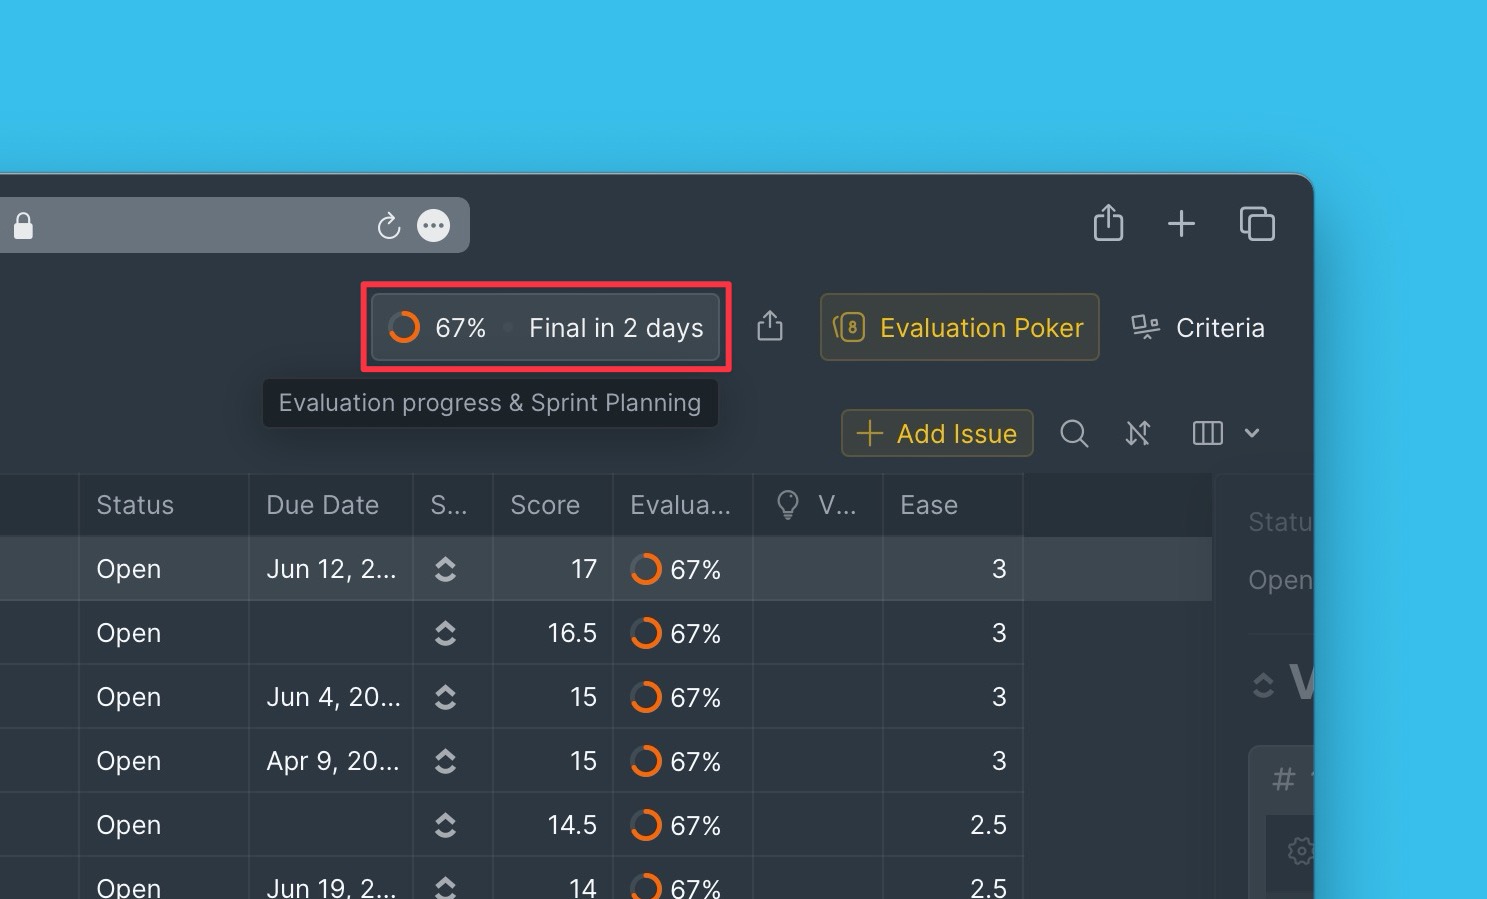This screenshot has width=1487, height=899.
Task: Reload the page using the refresh icon
Action: click(x=389, y=225)
